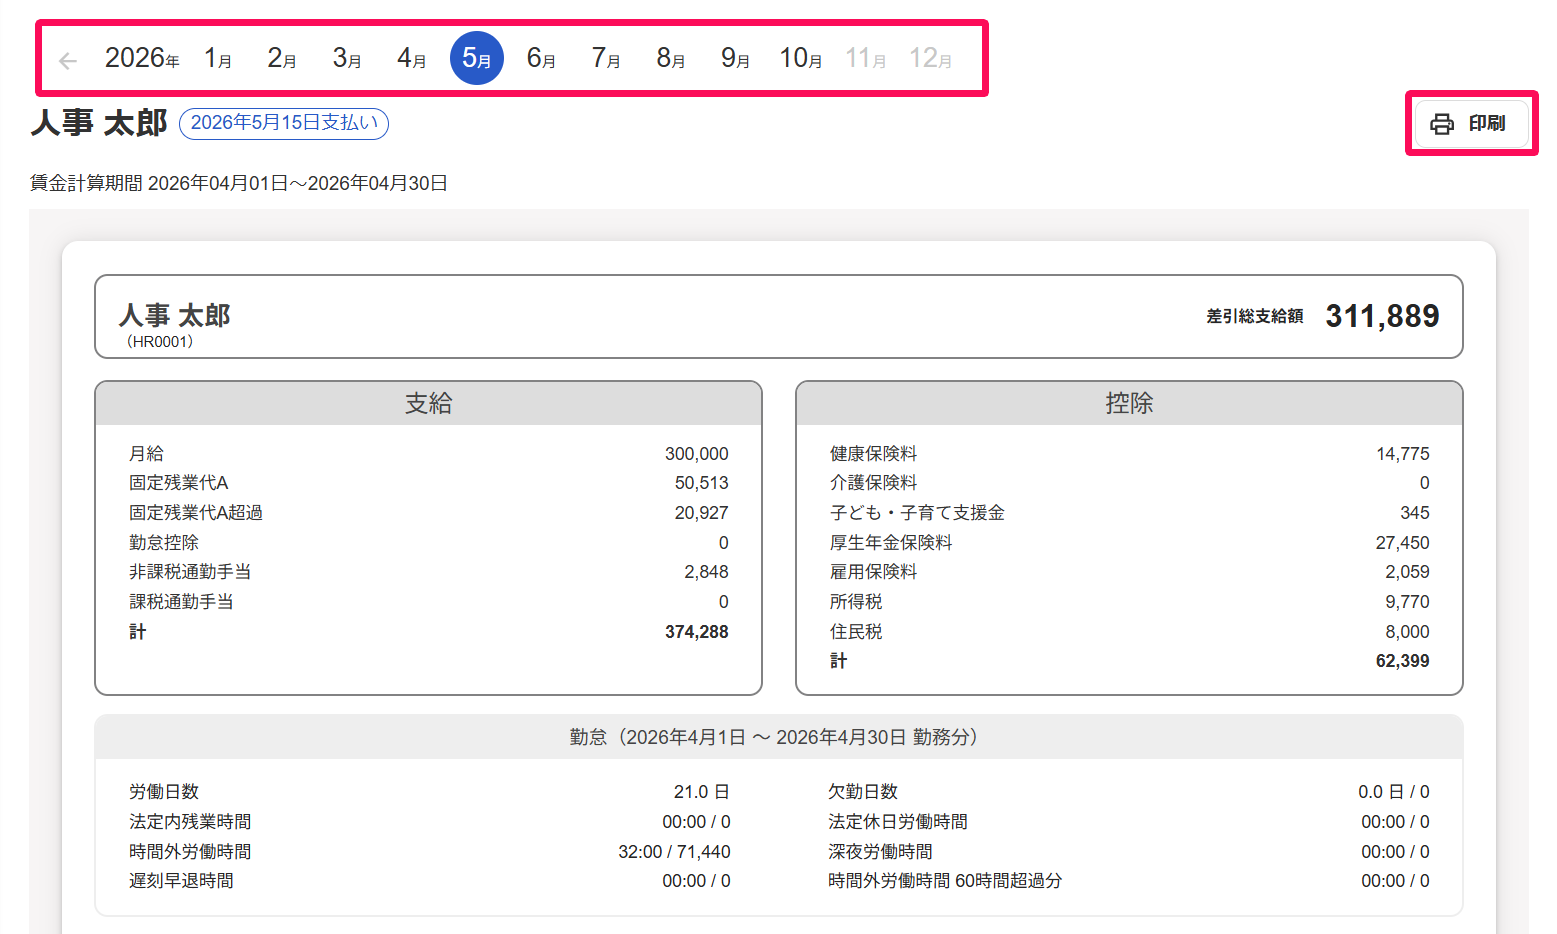Click the 欠勤日数 value 0.0 日 / 0

[1393, 792]
